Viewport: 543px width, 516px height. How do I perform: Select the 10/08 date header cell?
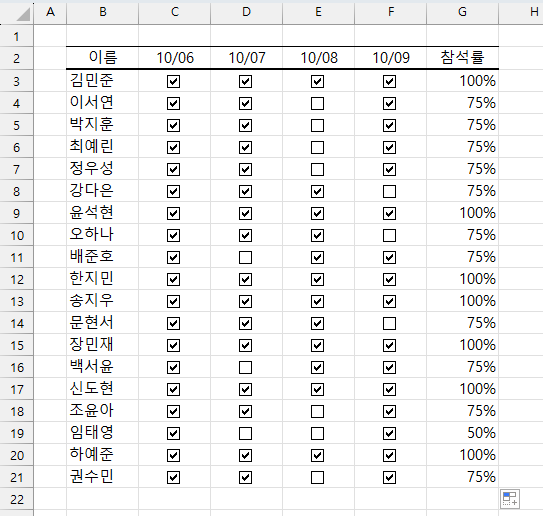(319, 58)
